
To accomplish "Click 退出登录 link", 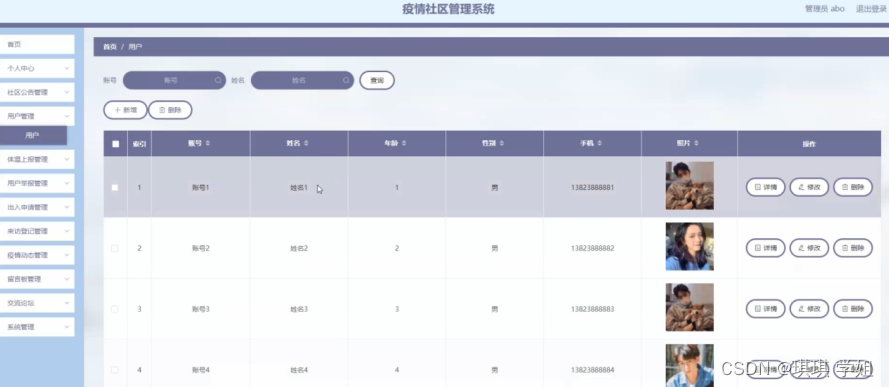I will tap(871, 9).
